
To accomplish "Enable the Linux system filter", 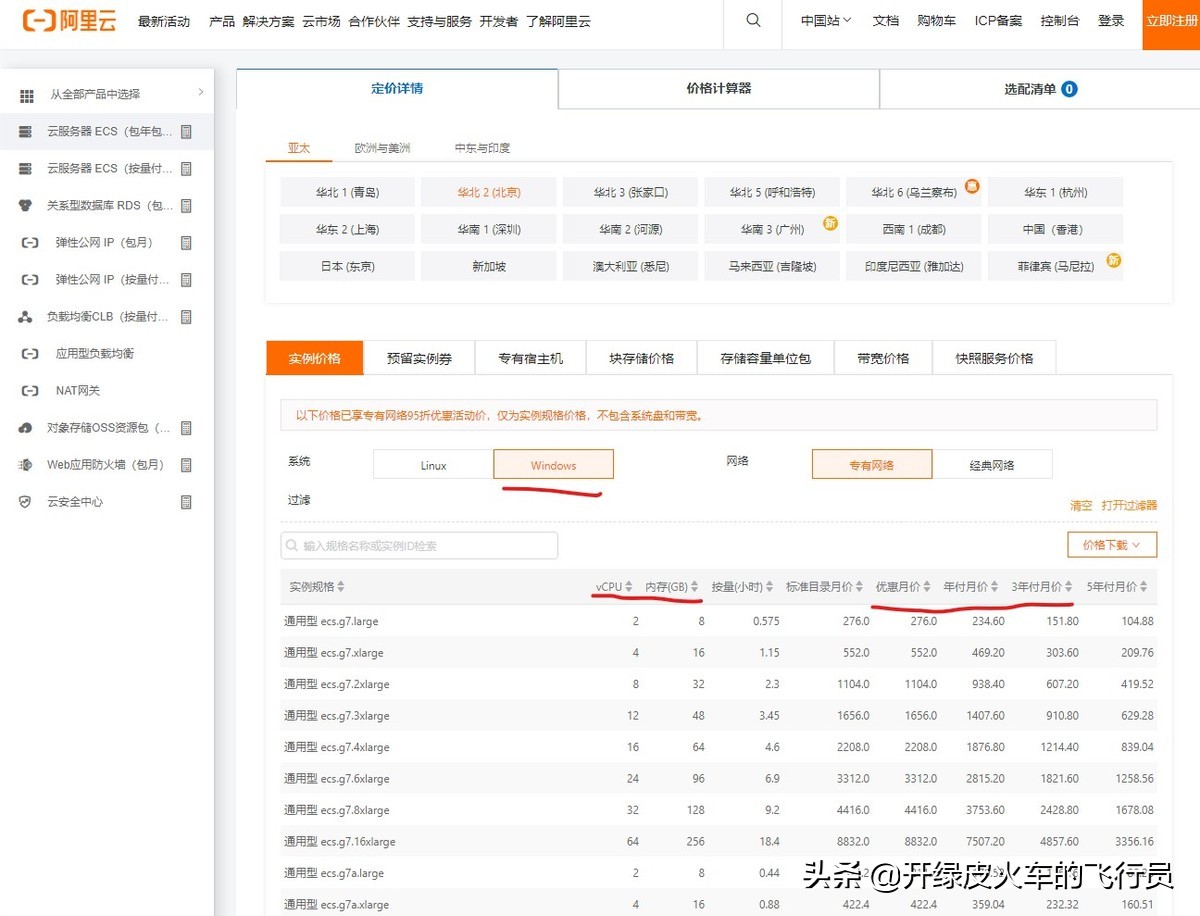I will (x=432, y=464).
